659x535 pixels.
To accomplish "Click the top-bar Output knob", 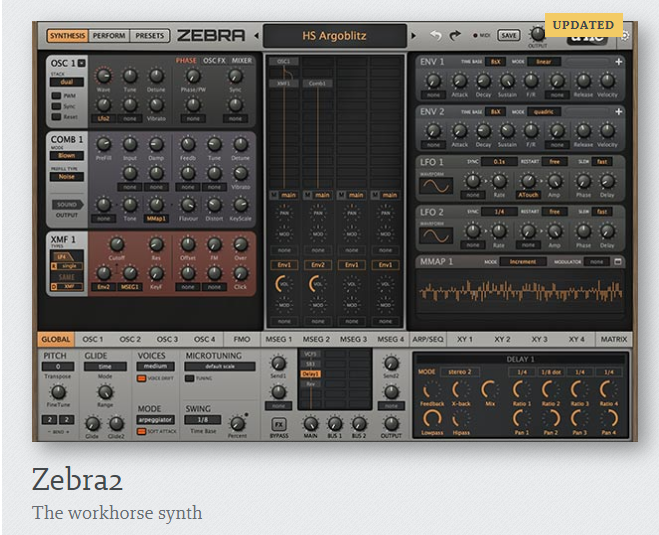I will [537, 34].
